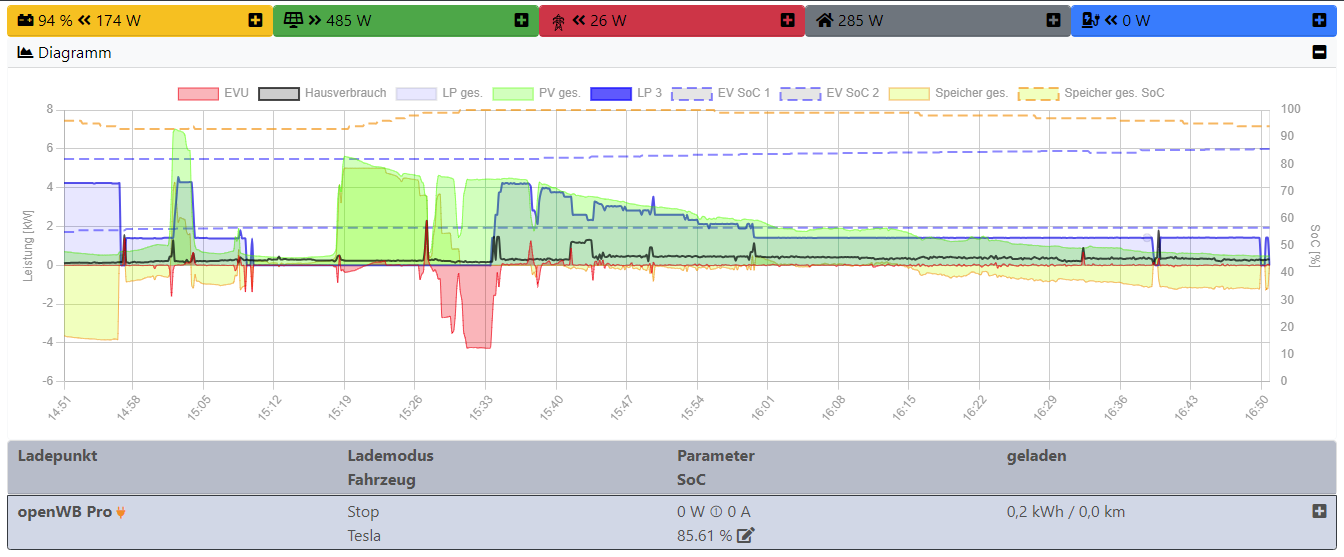Click the power pylon grid icon

[x=558, y=20]
